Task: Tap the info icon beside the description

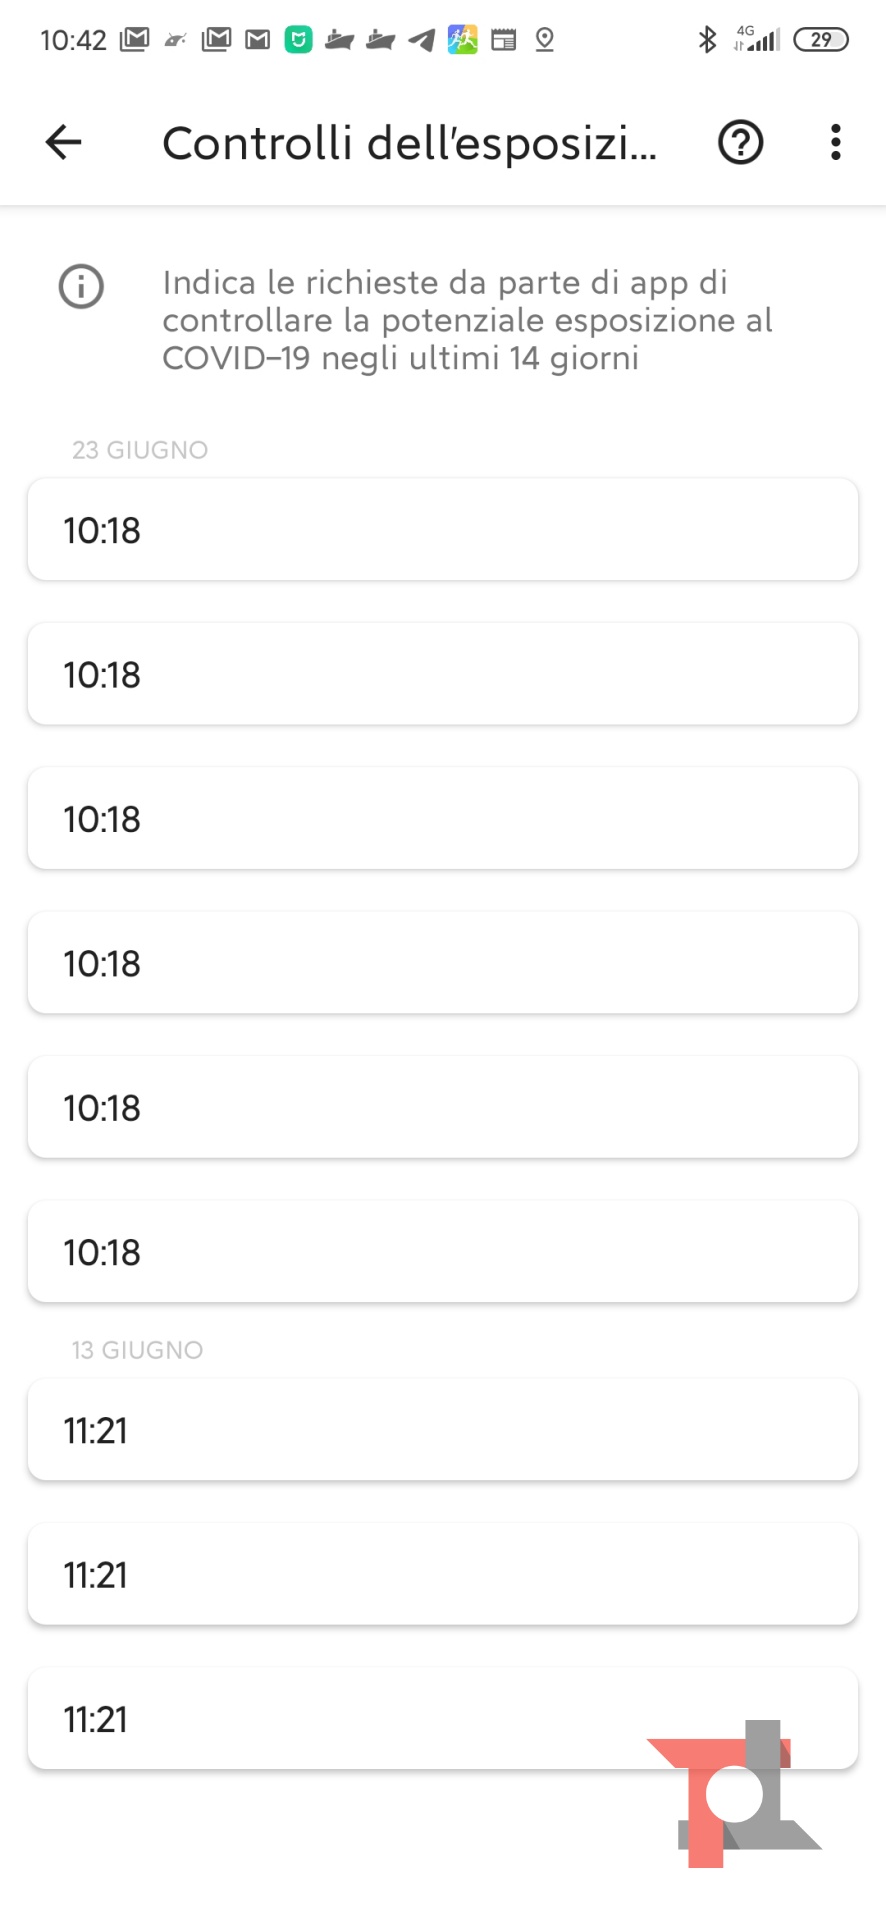Action: [81, 287]
